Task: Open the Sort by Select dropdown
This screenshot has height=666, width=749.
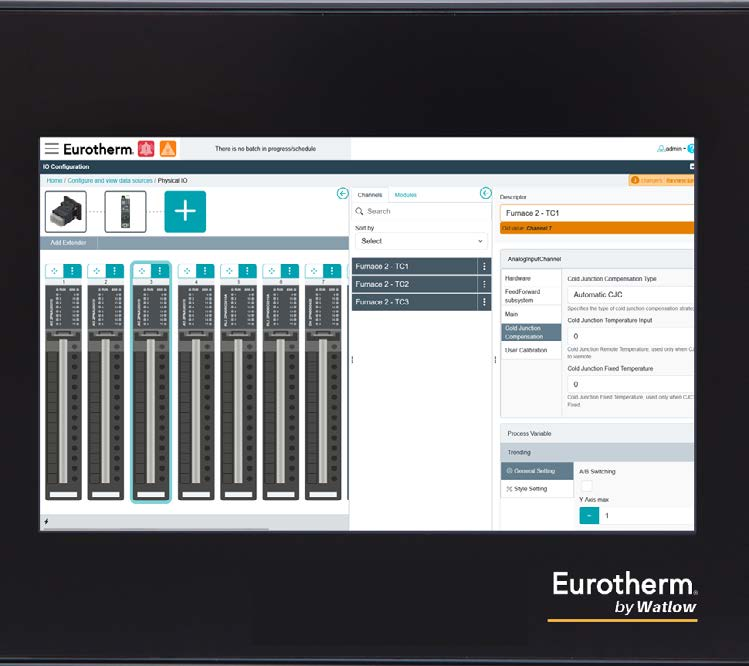Action: (x=421, y=241)
